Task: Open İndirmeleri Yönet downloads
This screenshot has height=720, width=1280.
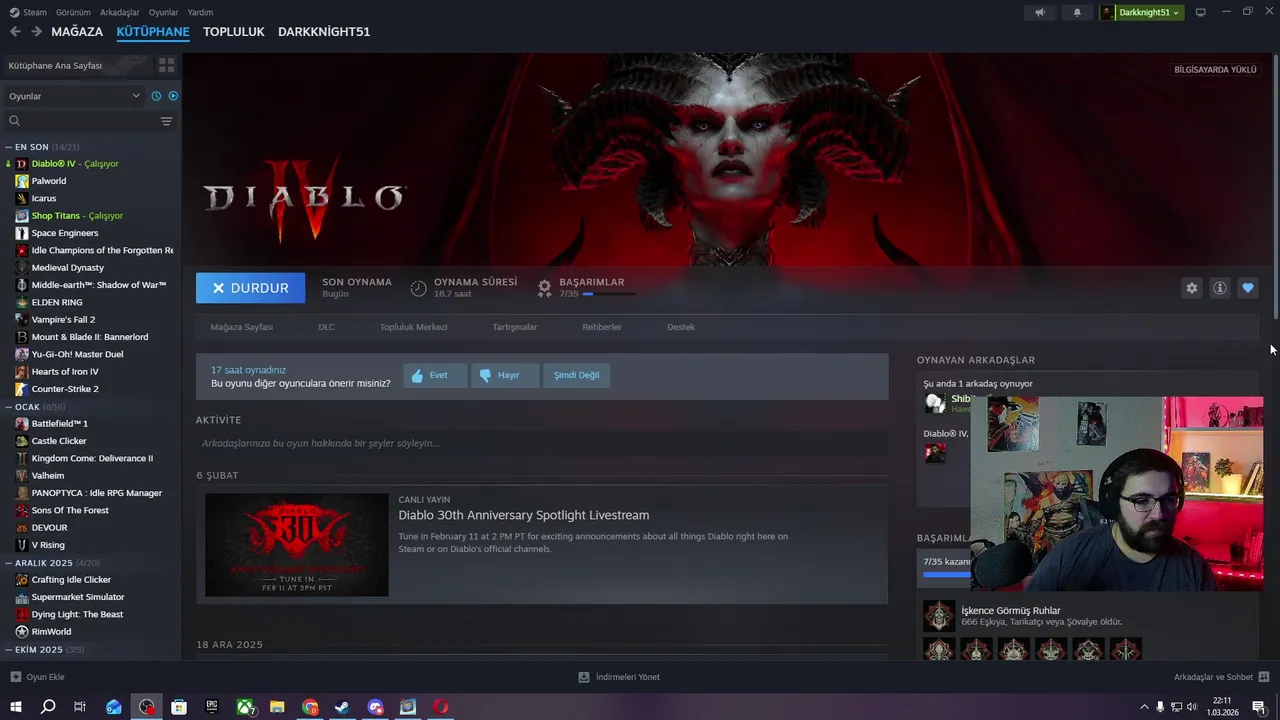Action: click(619, 677)
